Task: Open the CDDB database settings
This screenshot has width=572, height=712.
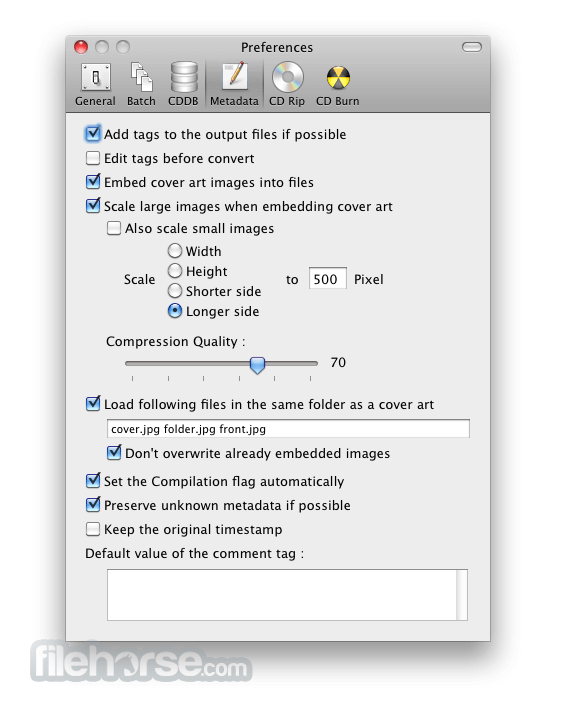Action: point(183,85)
